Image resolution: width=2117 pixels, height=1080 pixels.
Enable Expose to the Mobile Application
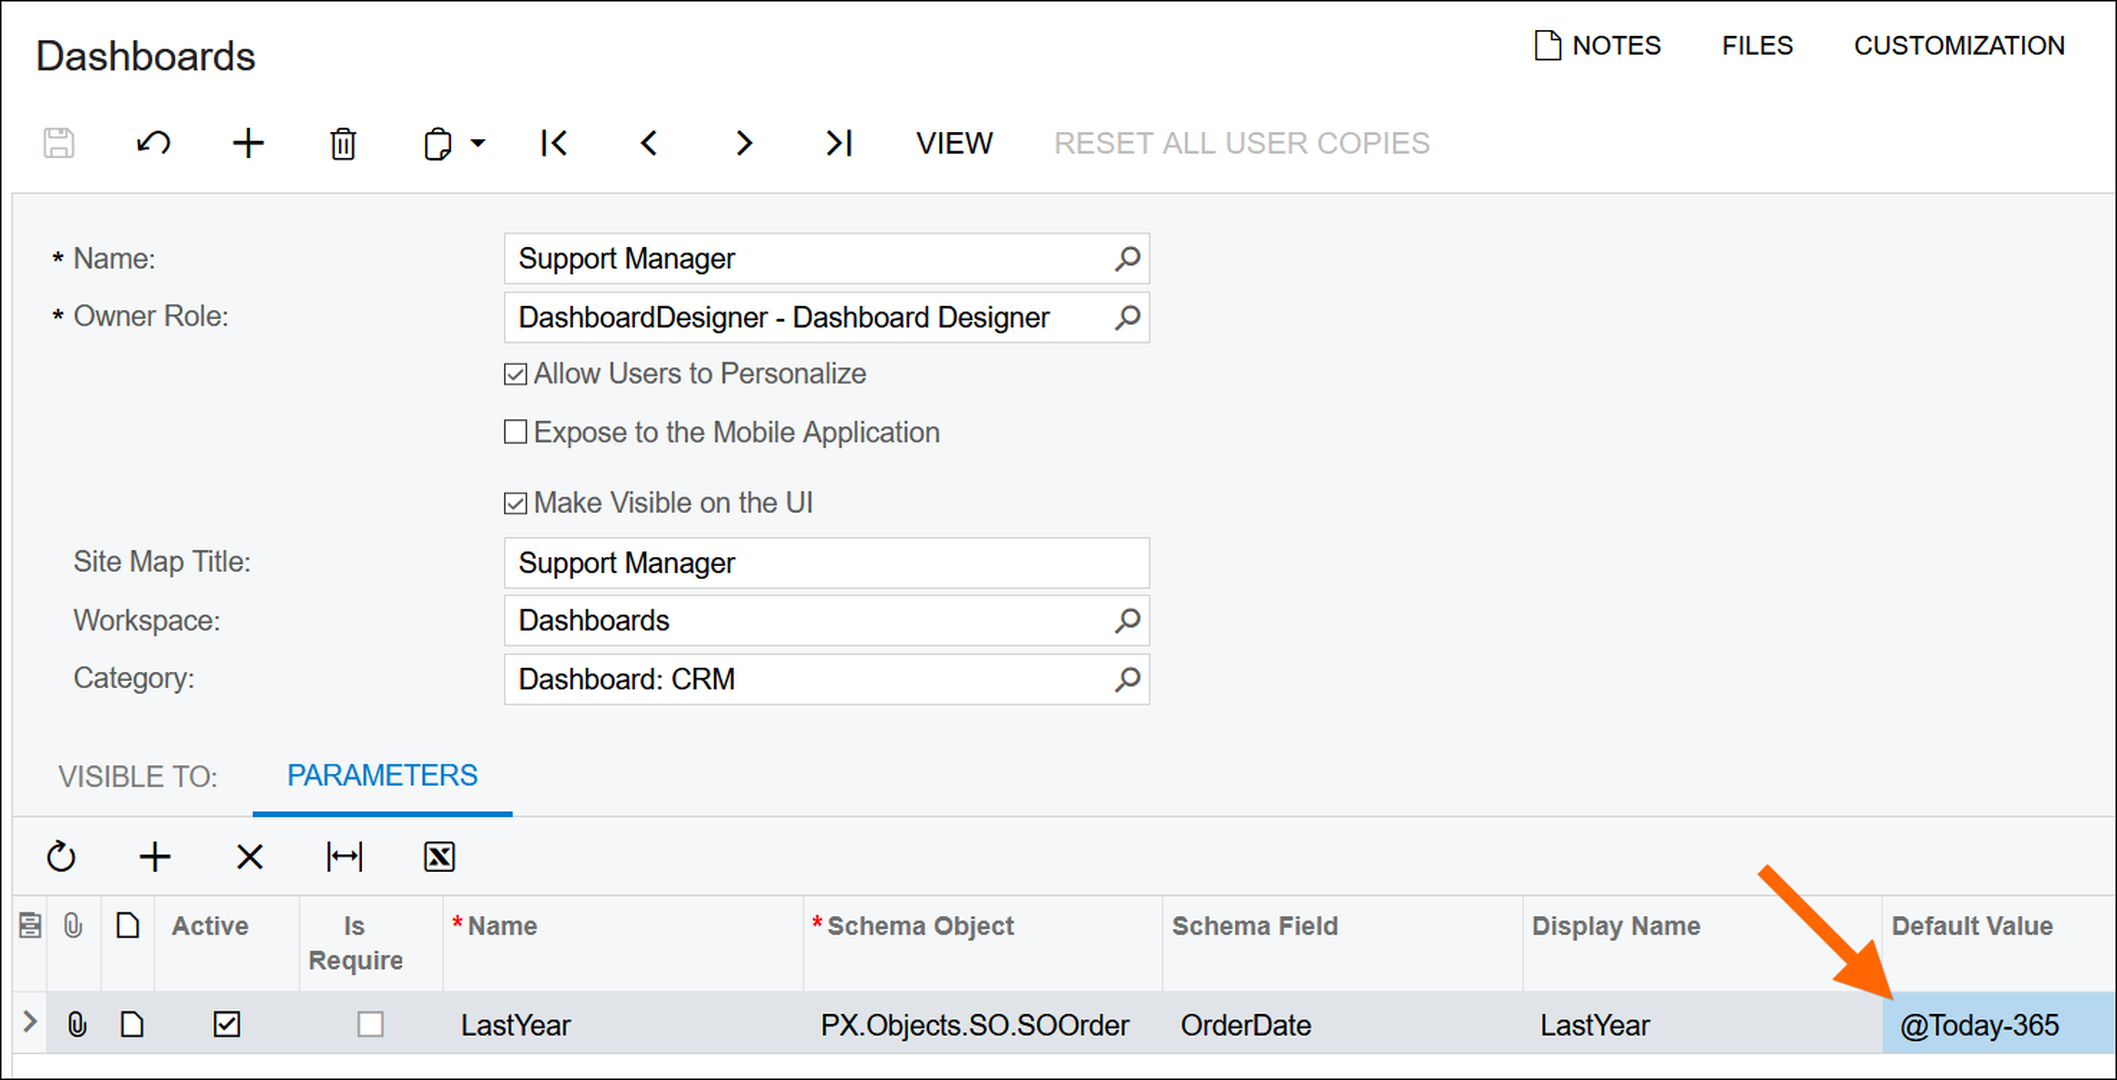(x=515, y=432)
